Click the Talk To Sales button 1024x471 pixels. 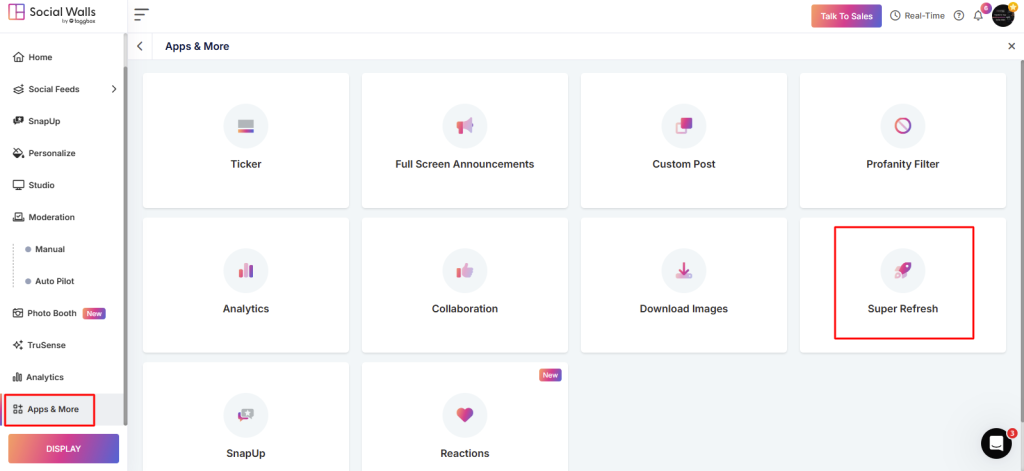click(846, 16)
